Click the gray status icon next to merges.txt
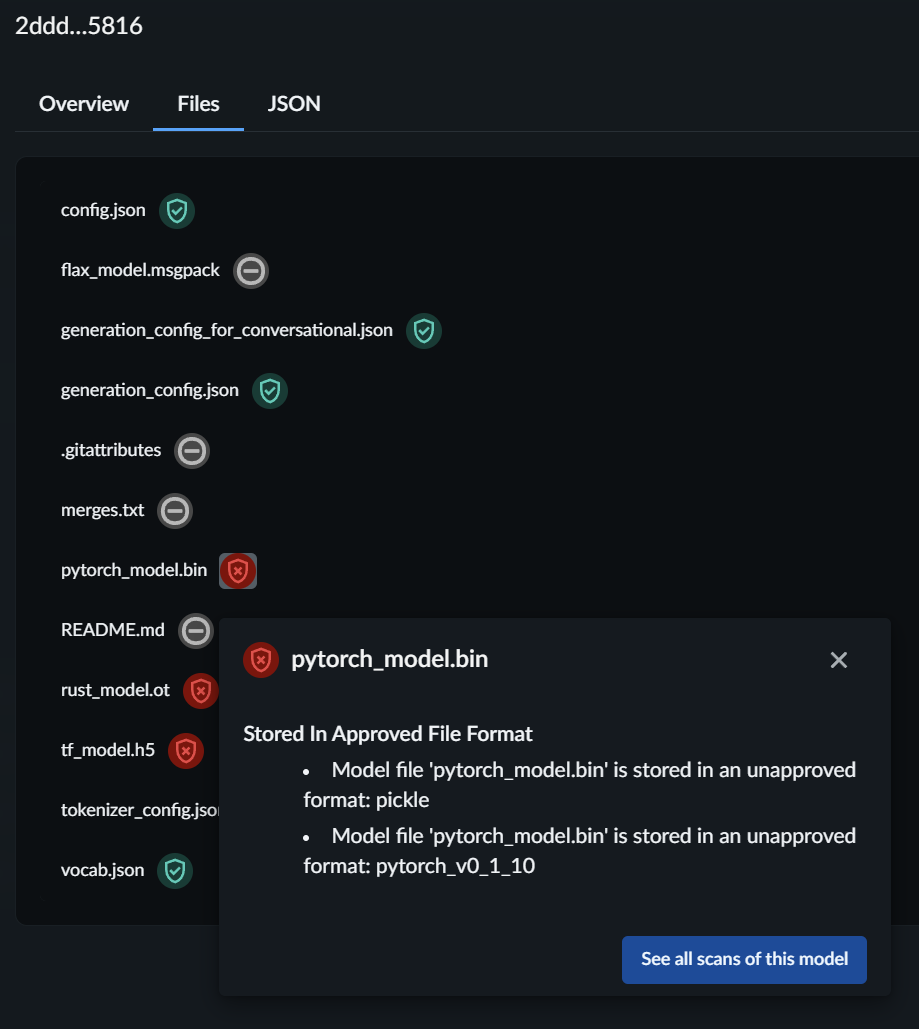The image size is (919, 1029). pyautogui.click(x=174, y=511)
